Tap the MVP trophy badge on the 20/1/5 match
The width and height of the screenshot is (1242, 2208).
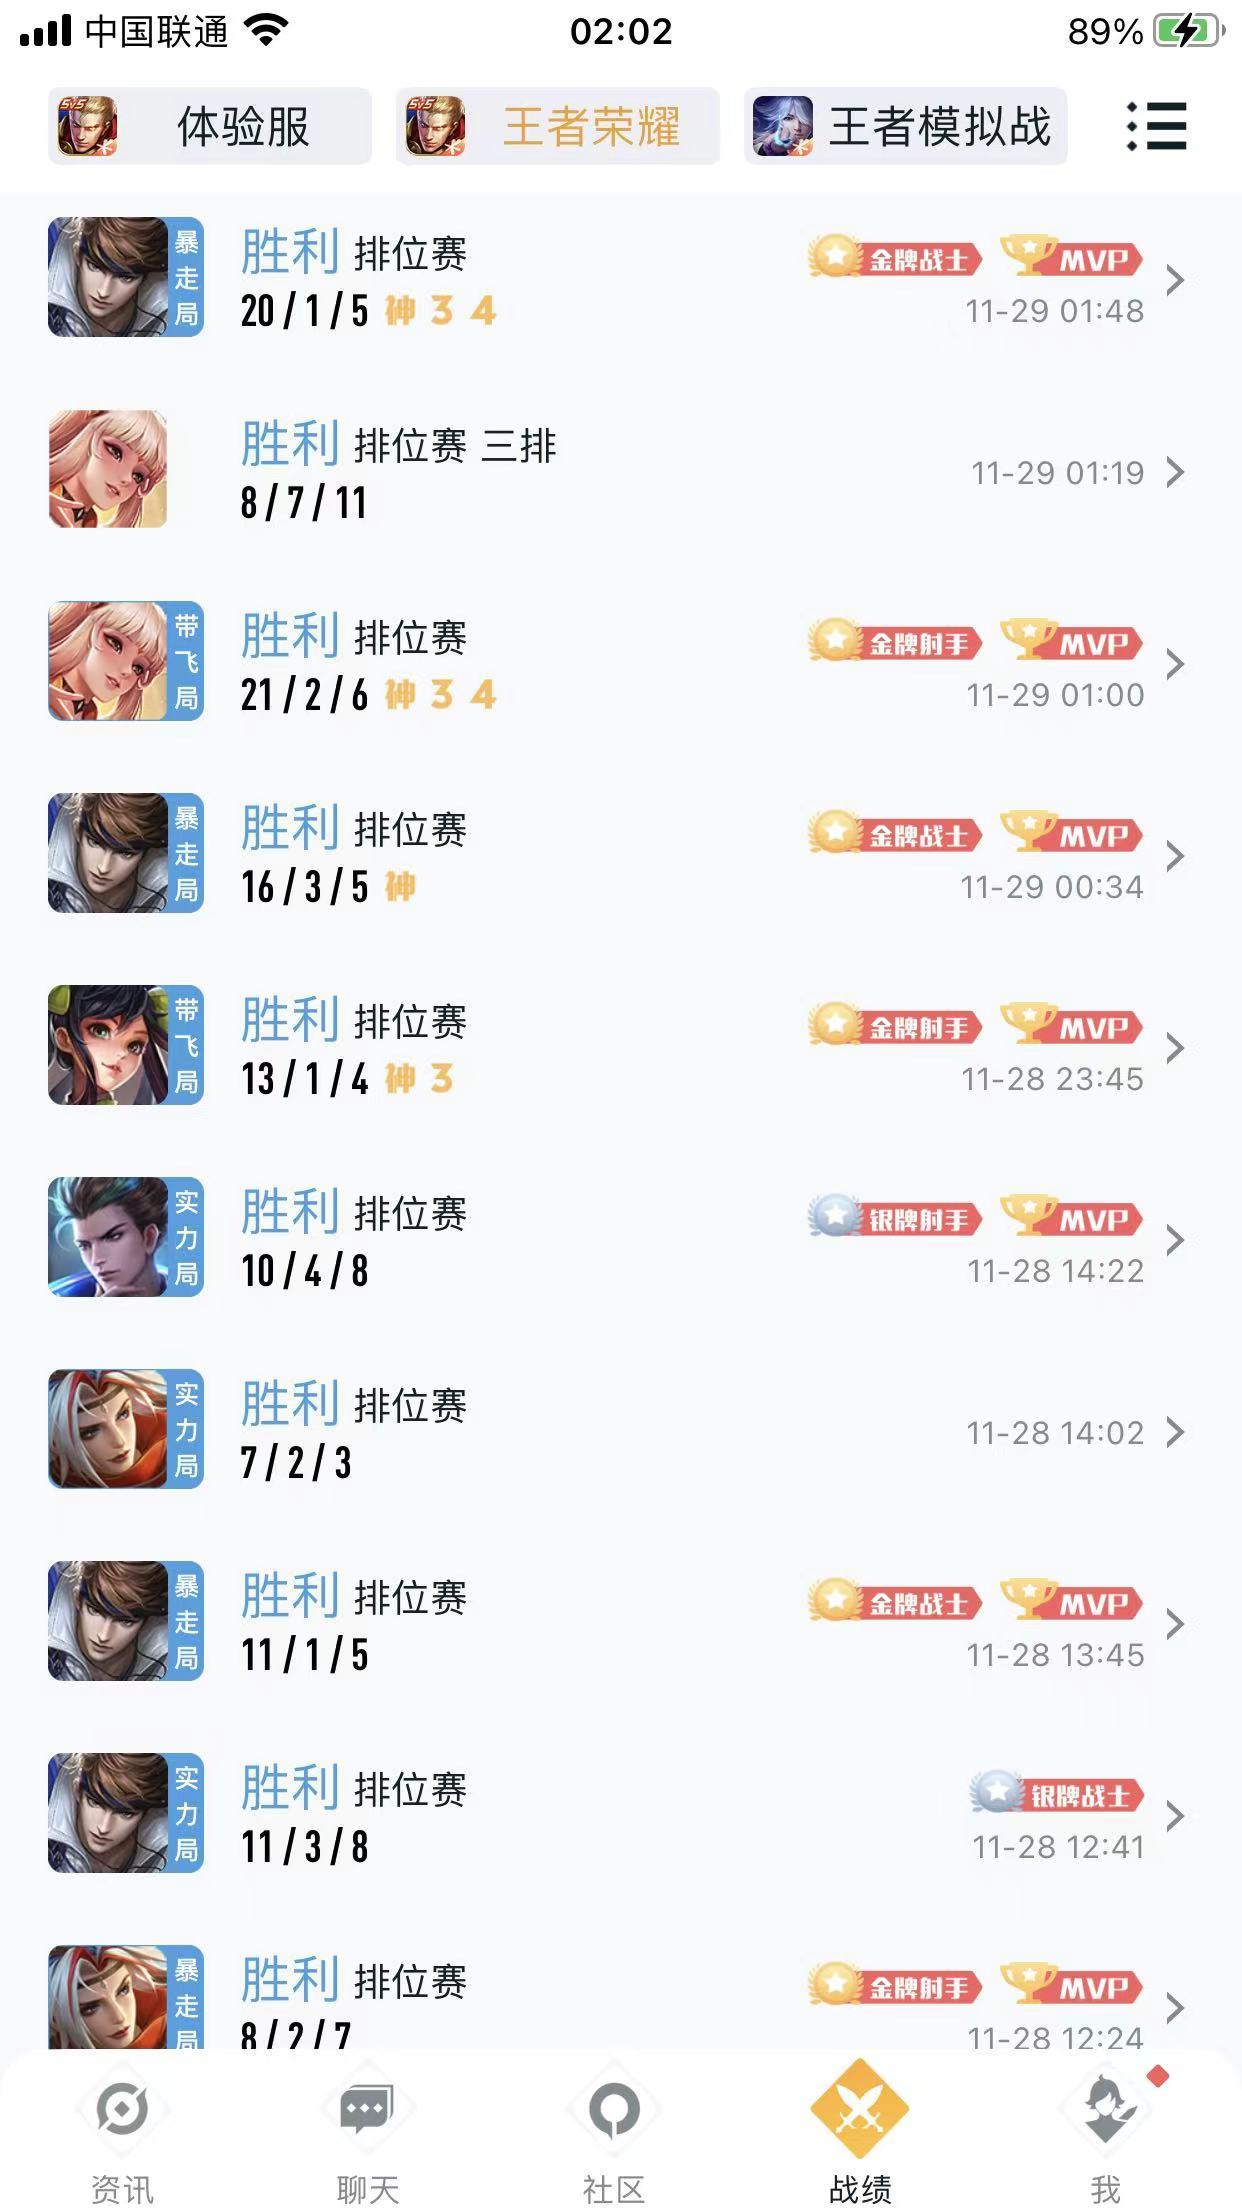click(x=1071, y=257)
